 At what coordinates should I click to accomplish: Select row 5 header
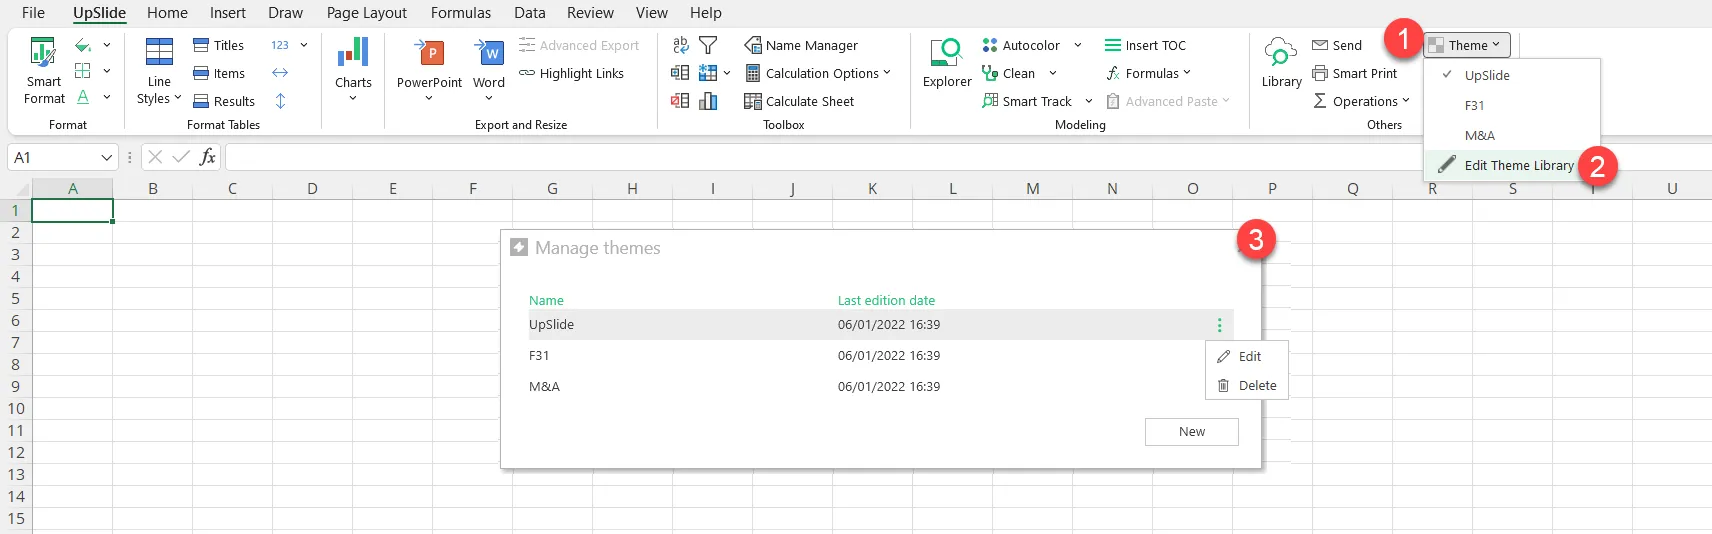[15, 298]
